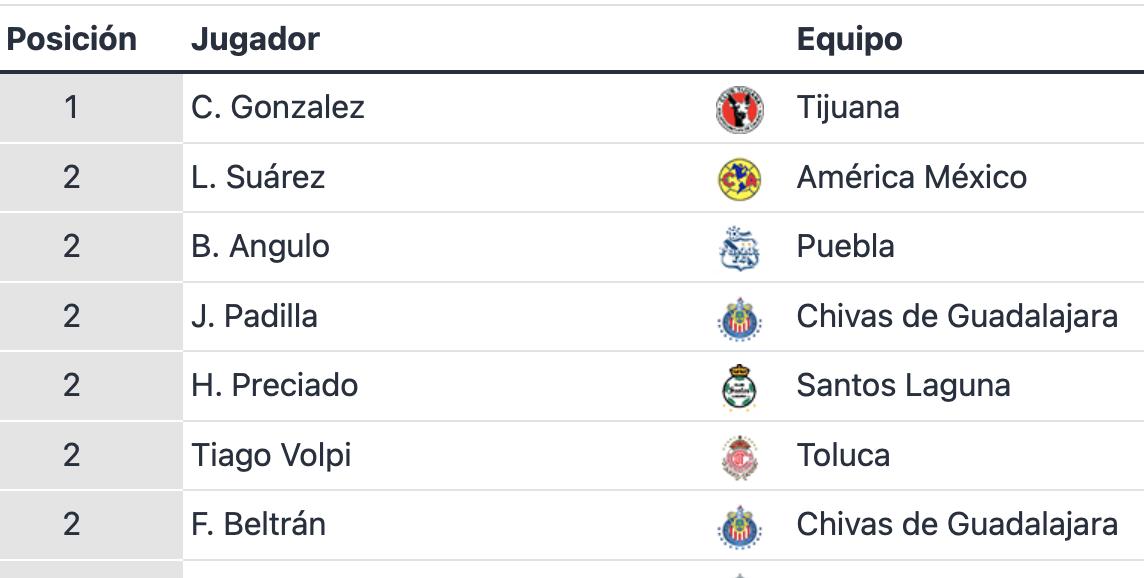The width and height of the screenshot is (1144, 578).
Task: Open player C. Gonzalez
Action: click(x=278, y=107)
